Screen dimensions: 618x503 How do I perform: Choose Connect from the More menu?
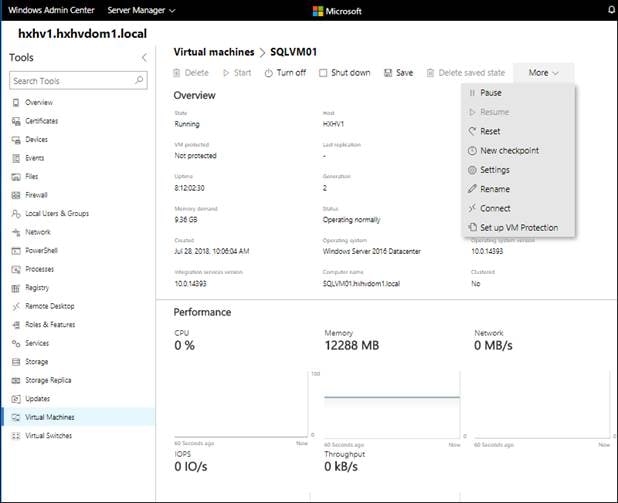(x=518, y=209)
